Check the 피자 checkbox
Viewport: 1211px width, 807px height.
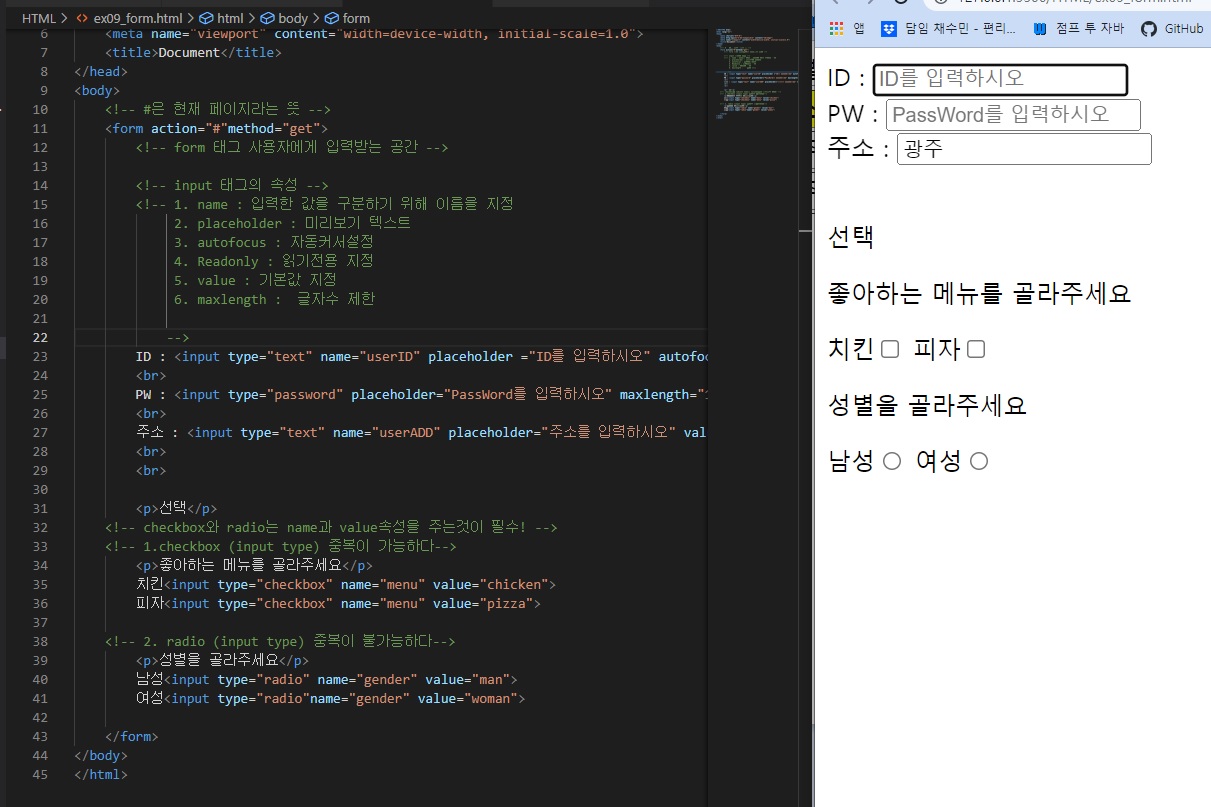coord(976,349)
